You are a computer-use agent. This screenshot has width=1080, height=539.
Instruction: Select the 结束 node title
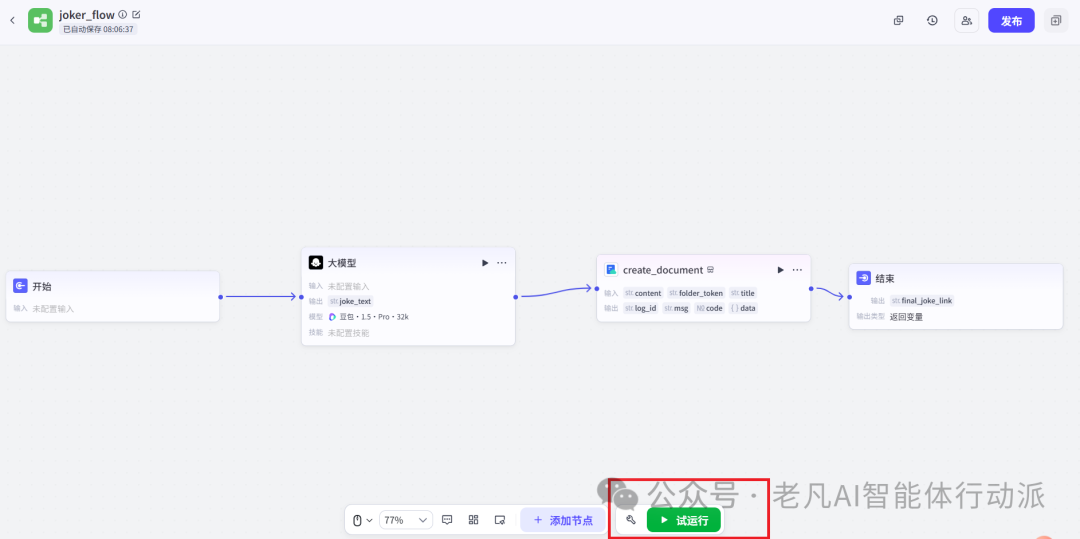tap(885, 279)
